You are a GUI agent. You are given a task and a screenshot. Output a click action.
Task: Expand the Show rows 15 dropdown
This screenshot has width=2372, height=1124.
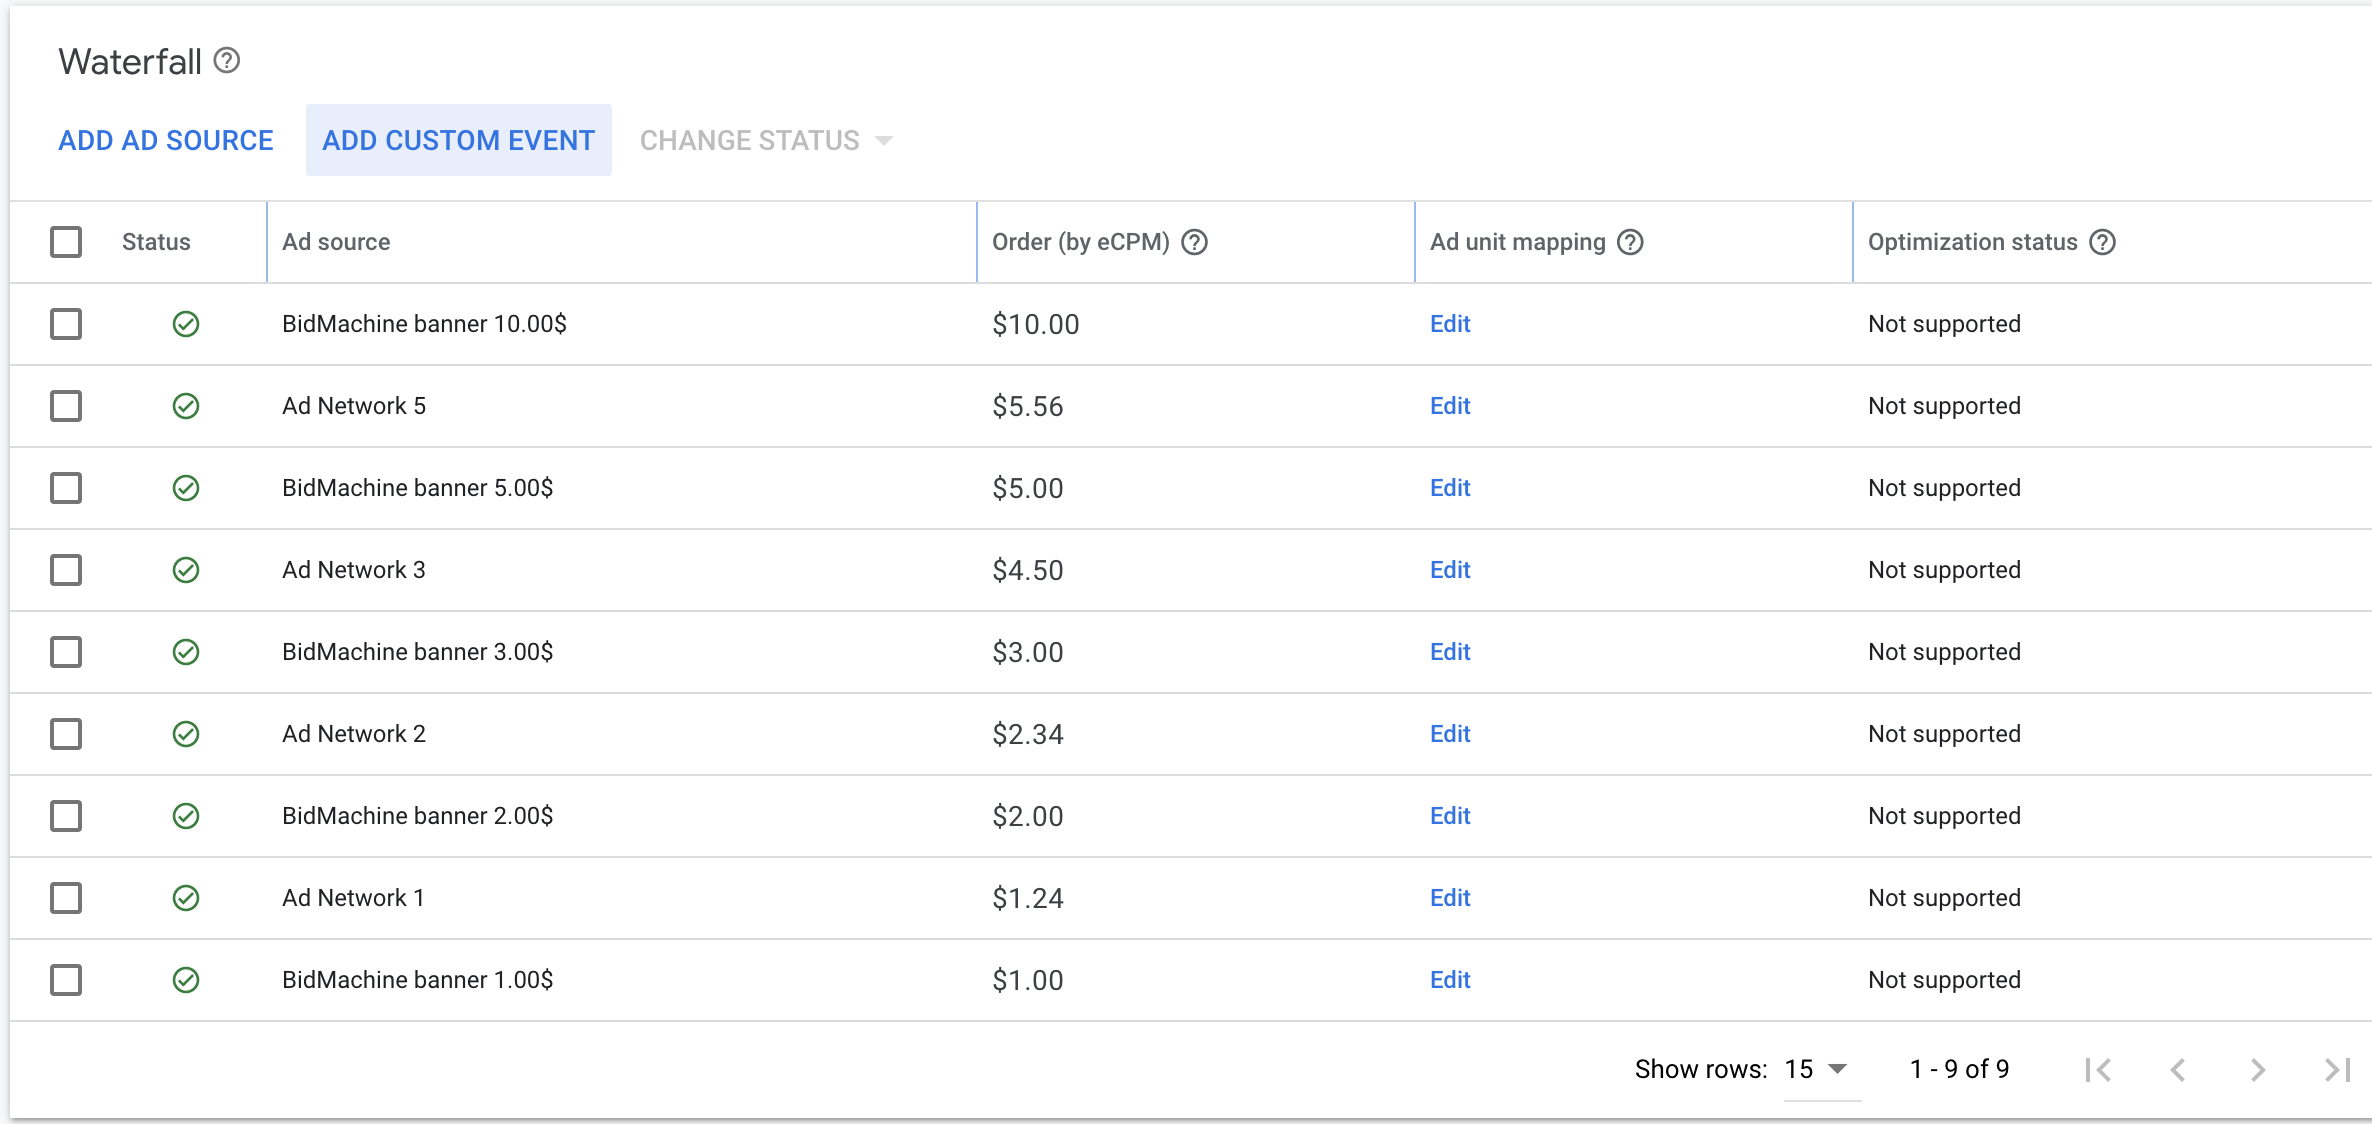[x=1816, y=1069]
